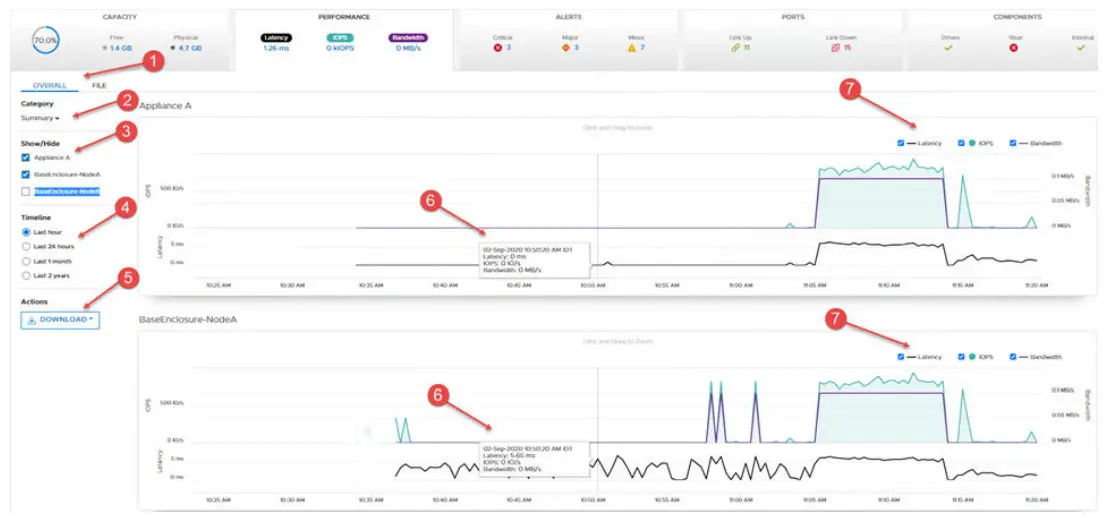The width and height of the screenshot is (1106, 518).
Task: Open the Download actions dropdown button
Action: [x=60, y=320]
